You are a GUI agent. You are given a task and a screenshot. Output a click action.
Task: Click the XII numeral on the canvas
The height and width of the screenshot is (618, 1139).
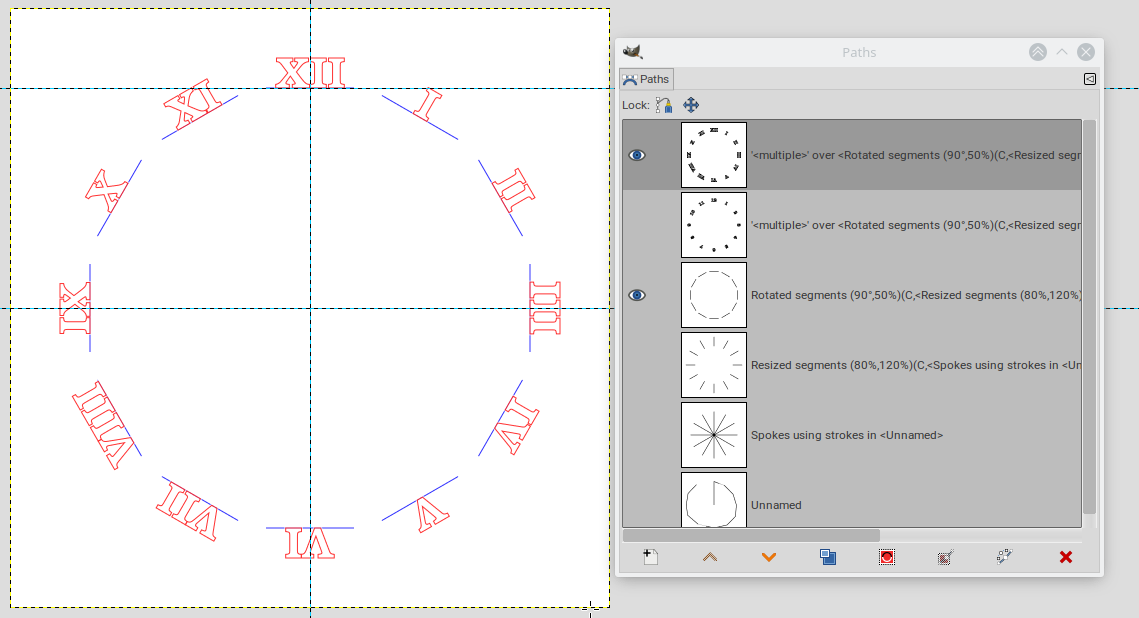[311, 73]
